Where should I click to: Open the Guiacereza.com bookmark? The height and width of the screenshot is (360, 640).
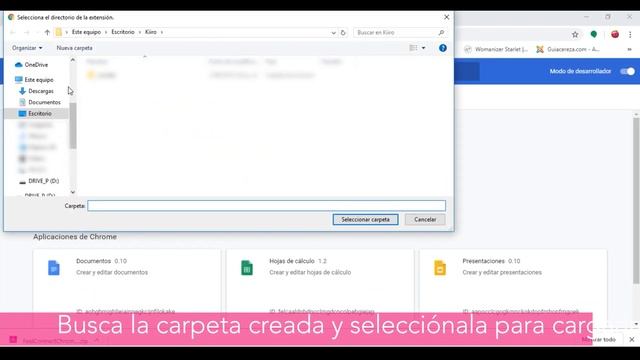click(568, 49)
